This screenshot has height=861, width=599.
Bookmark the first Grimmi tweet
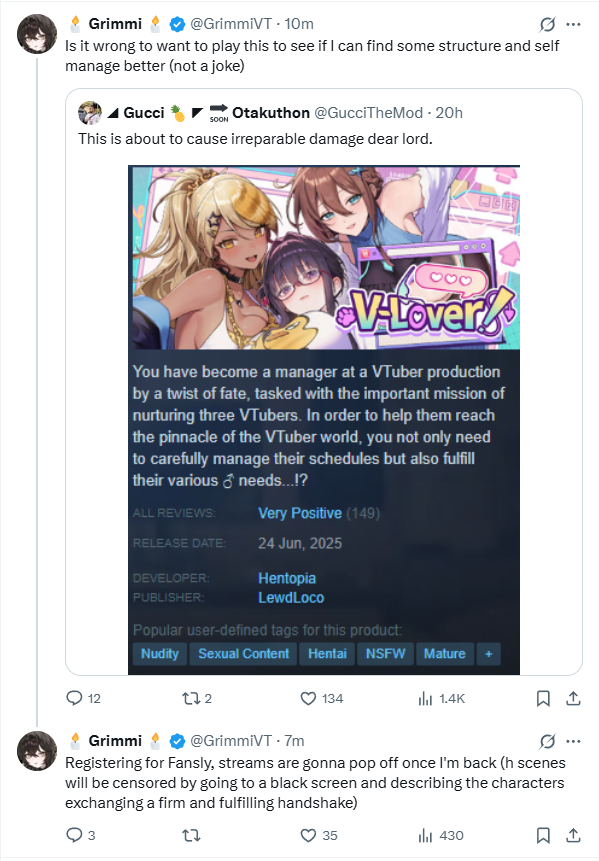pyautogui.click(x=543, y=698)
